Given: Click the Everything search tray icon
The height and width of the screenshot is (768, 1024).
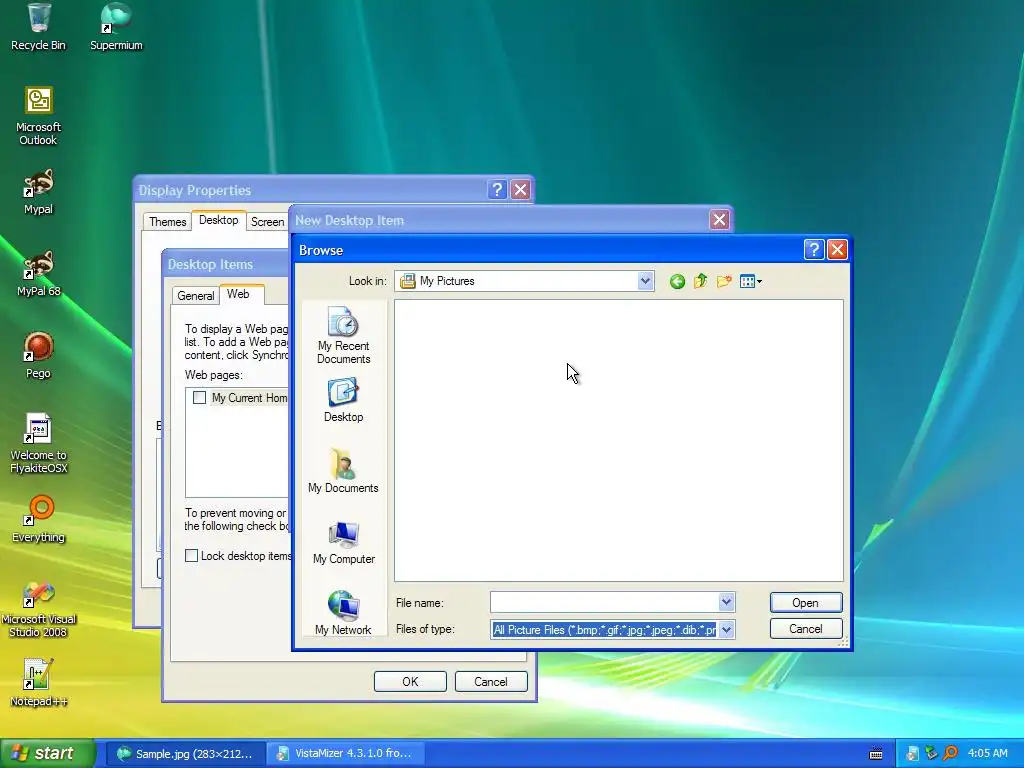Looking at the screenshot, I should pyautogui.click(x=950, y=754).
